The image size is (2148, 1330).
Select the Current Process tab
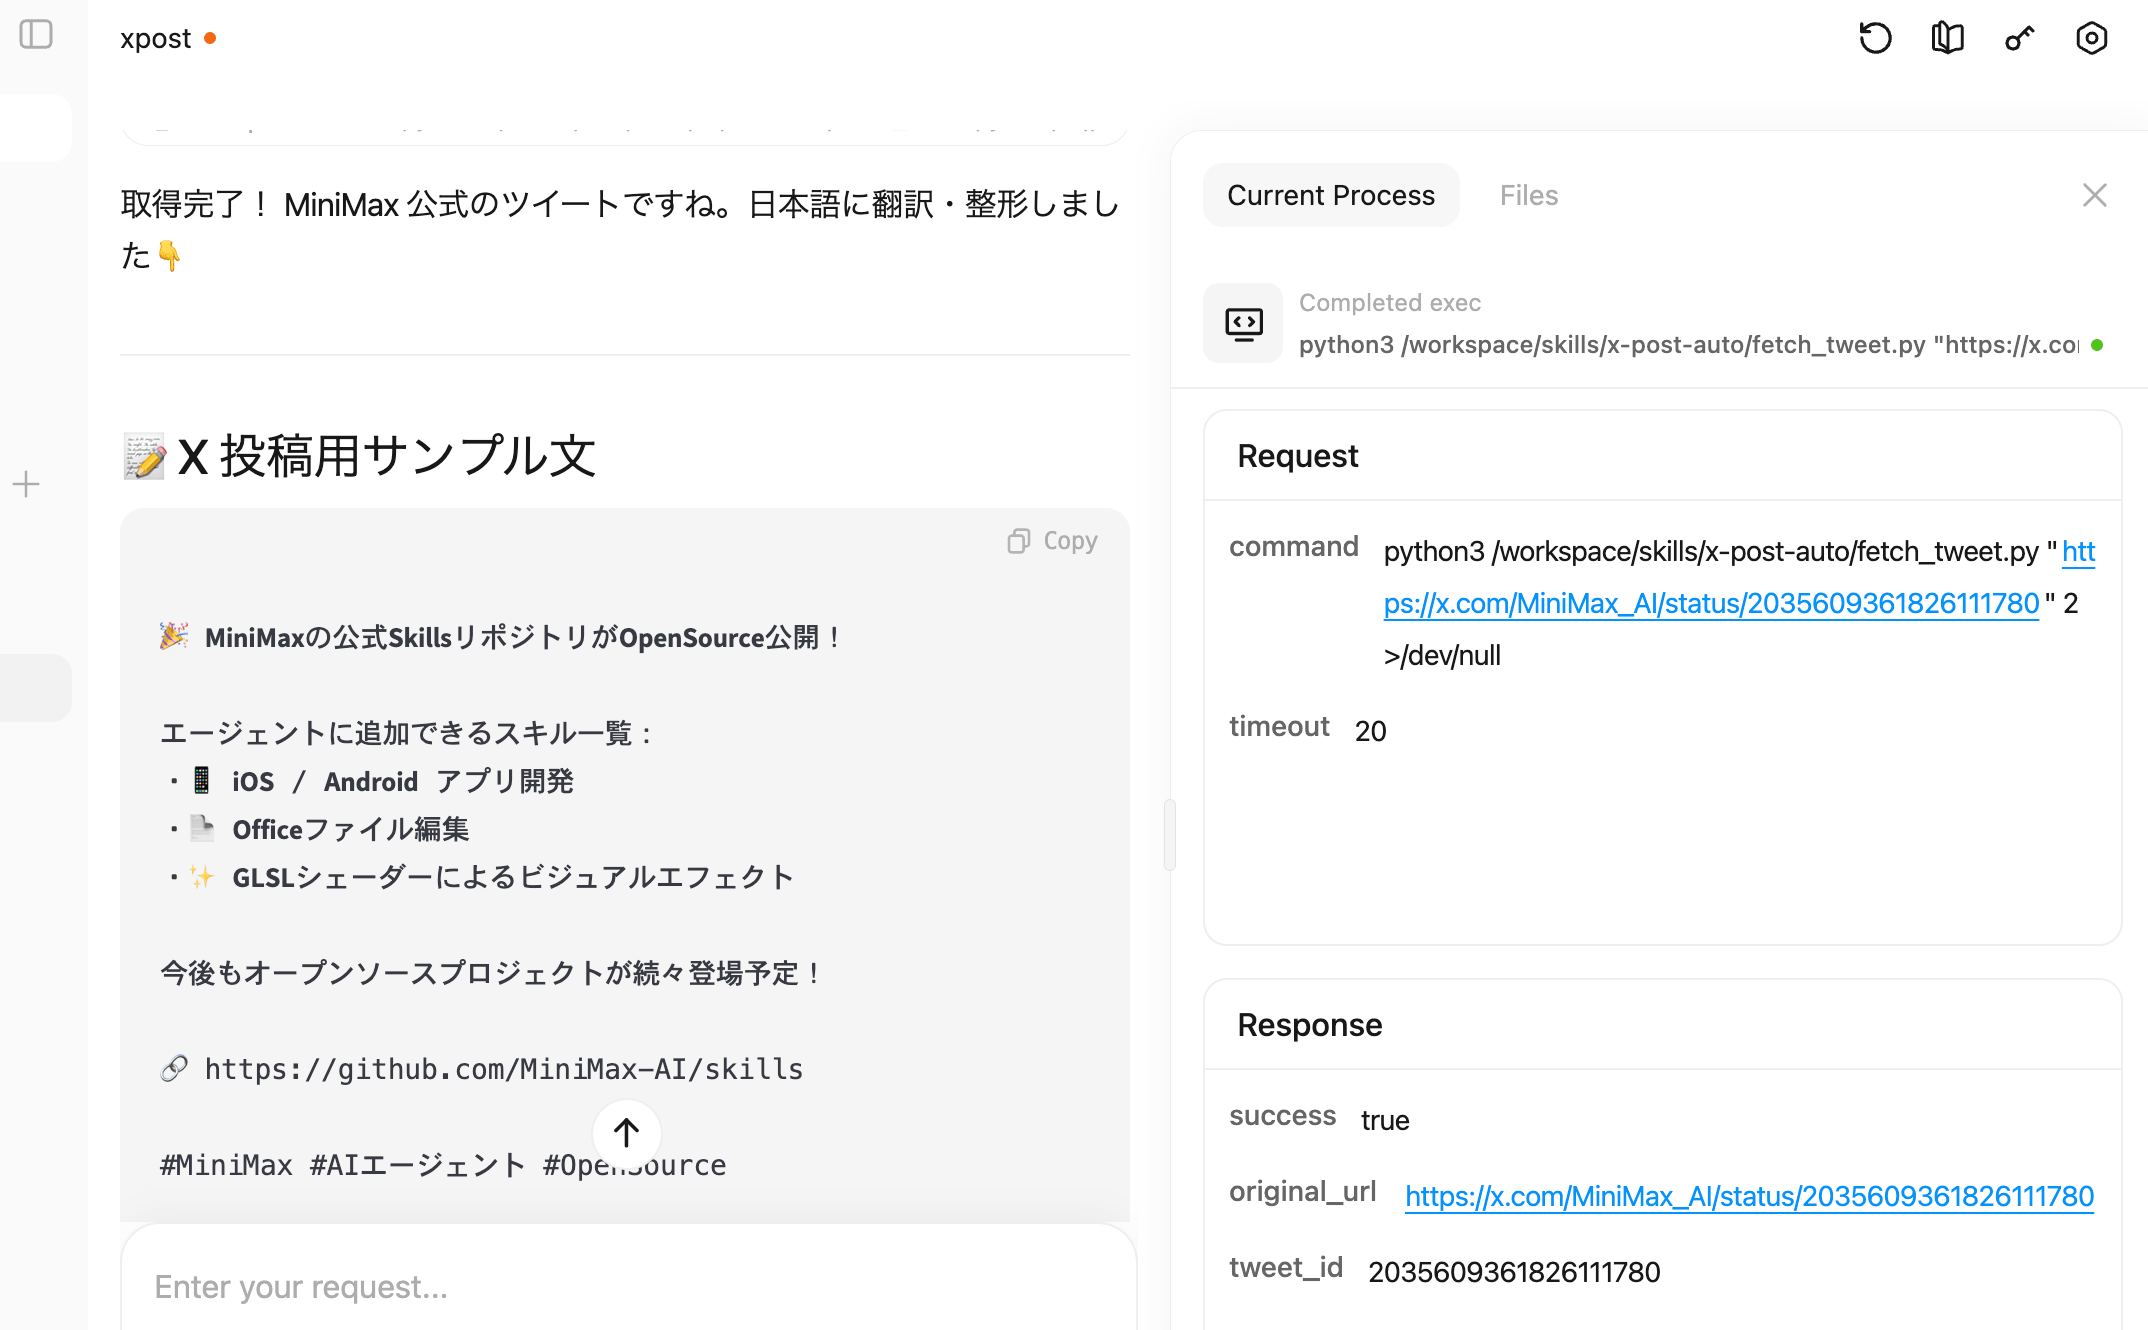click(x=1330, y=195)
